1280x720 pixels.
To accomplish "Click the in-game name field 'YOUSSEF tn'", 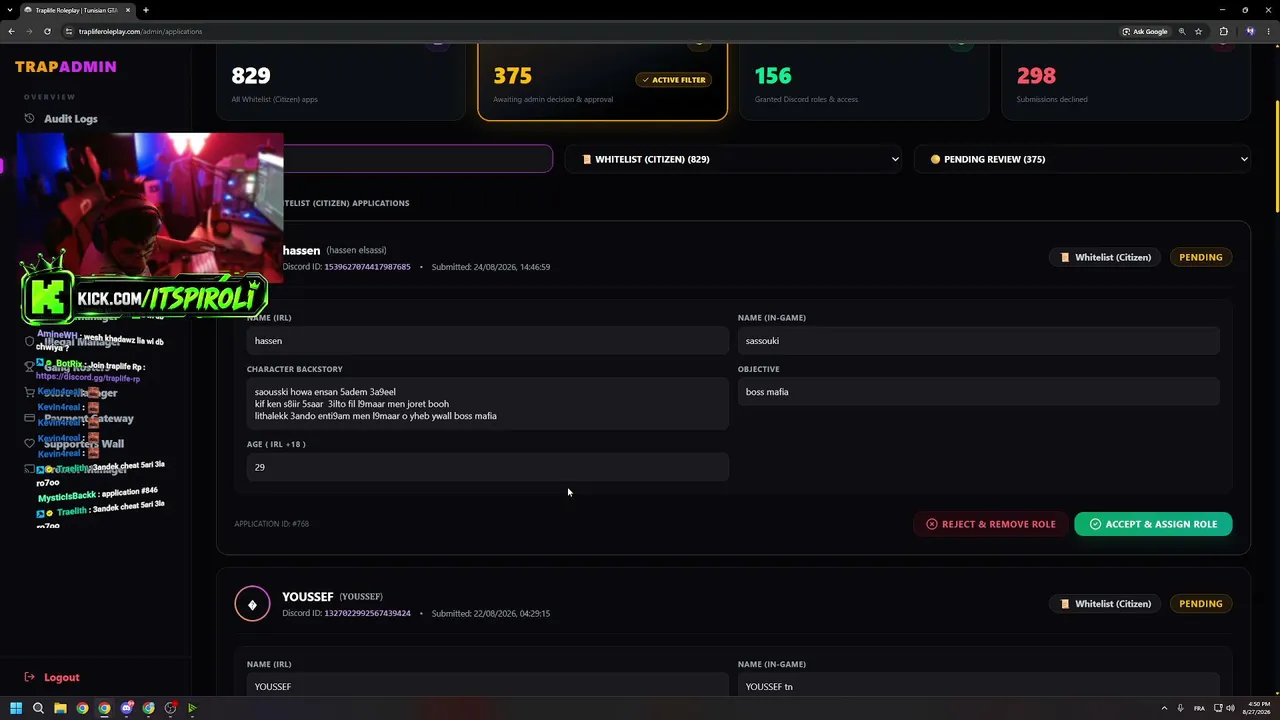I will pos(979,686).
